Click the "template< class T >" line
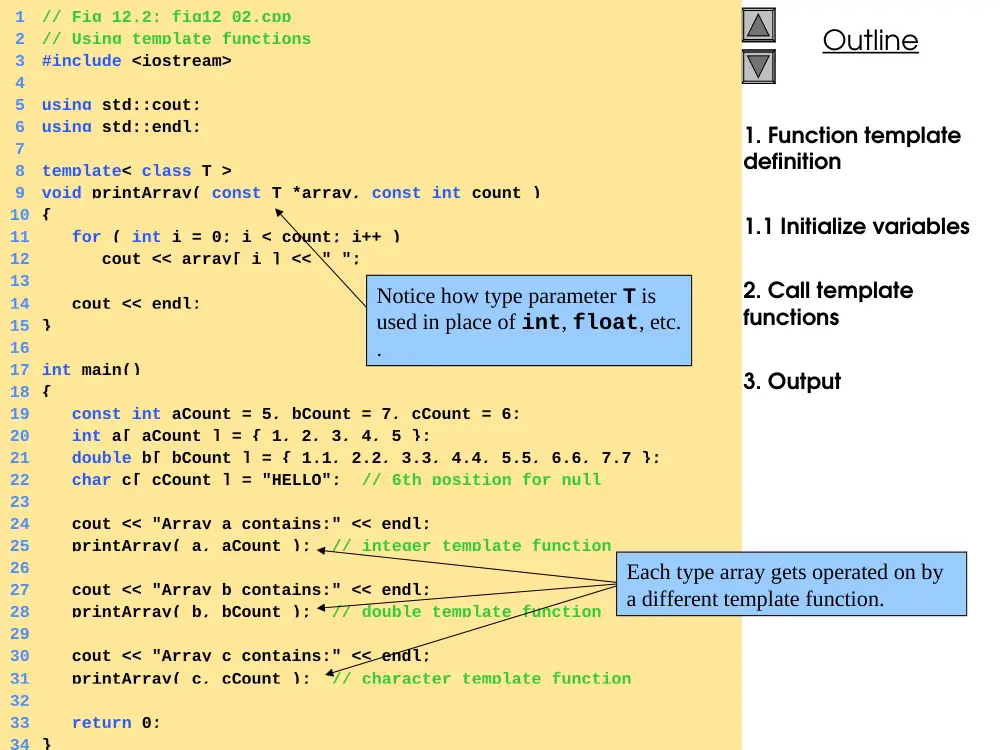The width and height of the screenshot is (1000, 750). (136, 171)
